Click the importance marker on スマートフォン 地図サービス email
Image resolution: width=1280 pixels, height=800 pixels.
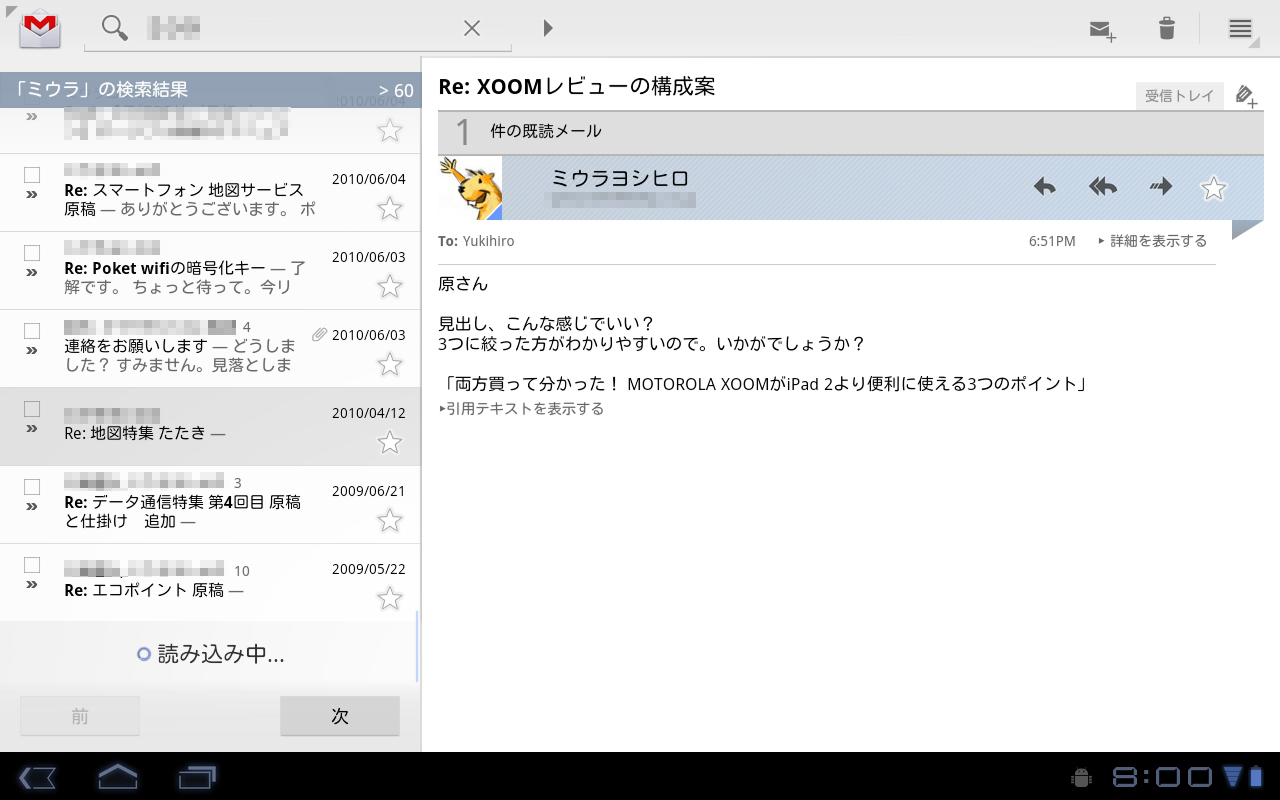pos(32,194)
